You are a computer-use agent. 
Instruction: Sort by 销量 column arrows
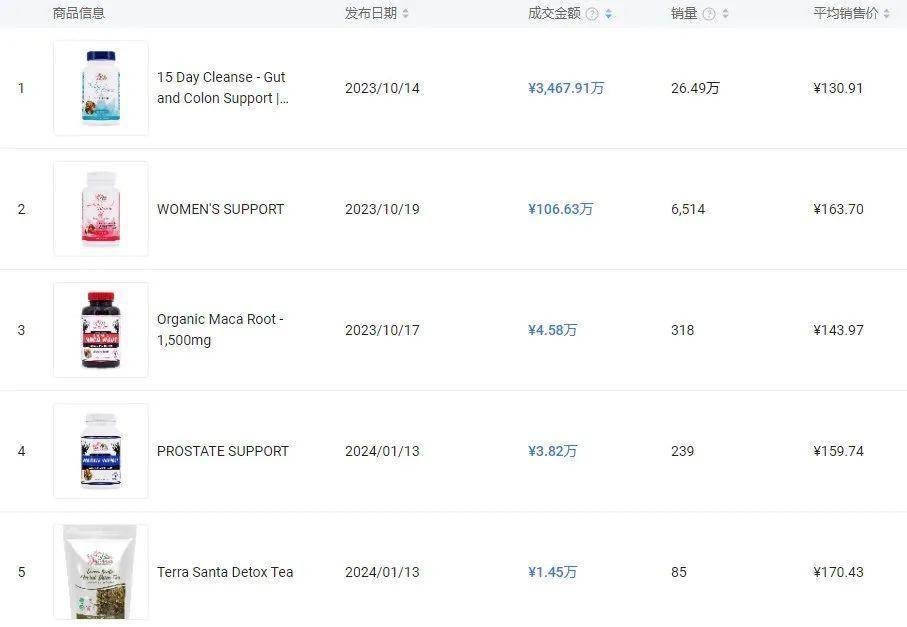coord(725,14)
